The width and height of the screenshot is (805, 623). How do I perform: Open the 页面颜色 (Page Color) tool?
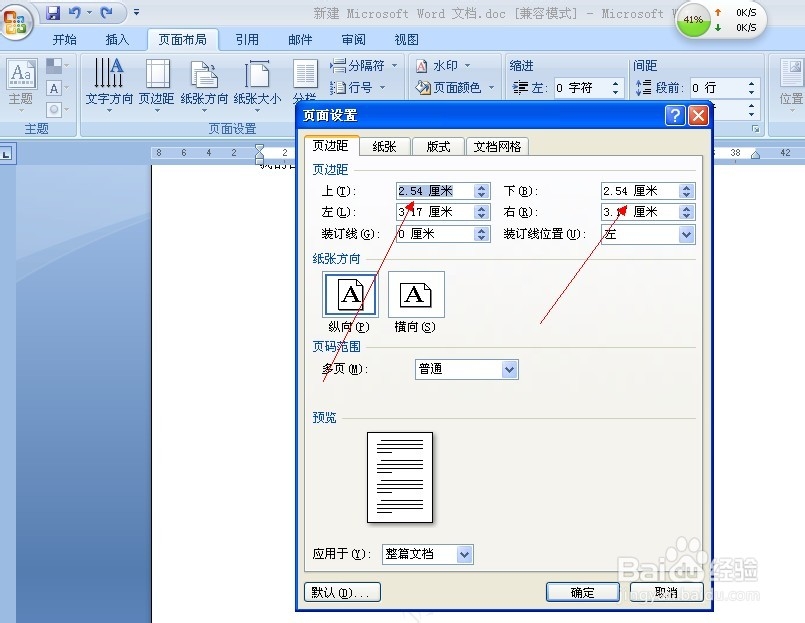tap(455, 87)
